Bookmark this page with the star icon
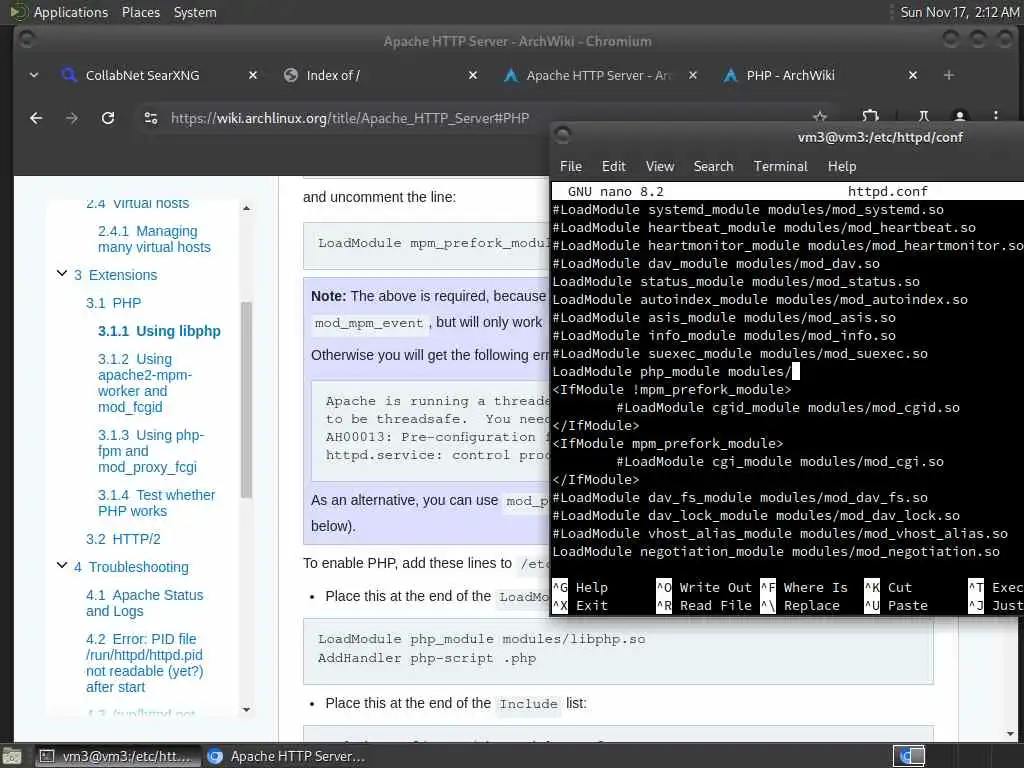1024x768 pixels. click(x=820, y=117)
